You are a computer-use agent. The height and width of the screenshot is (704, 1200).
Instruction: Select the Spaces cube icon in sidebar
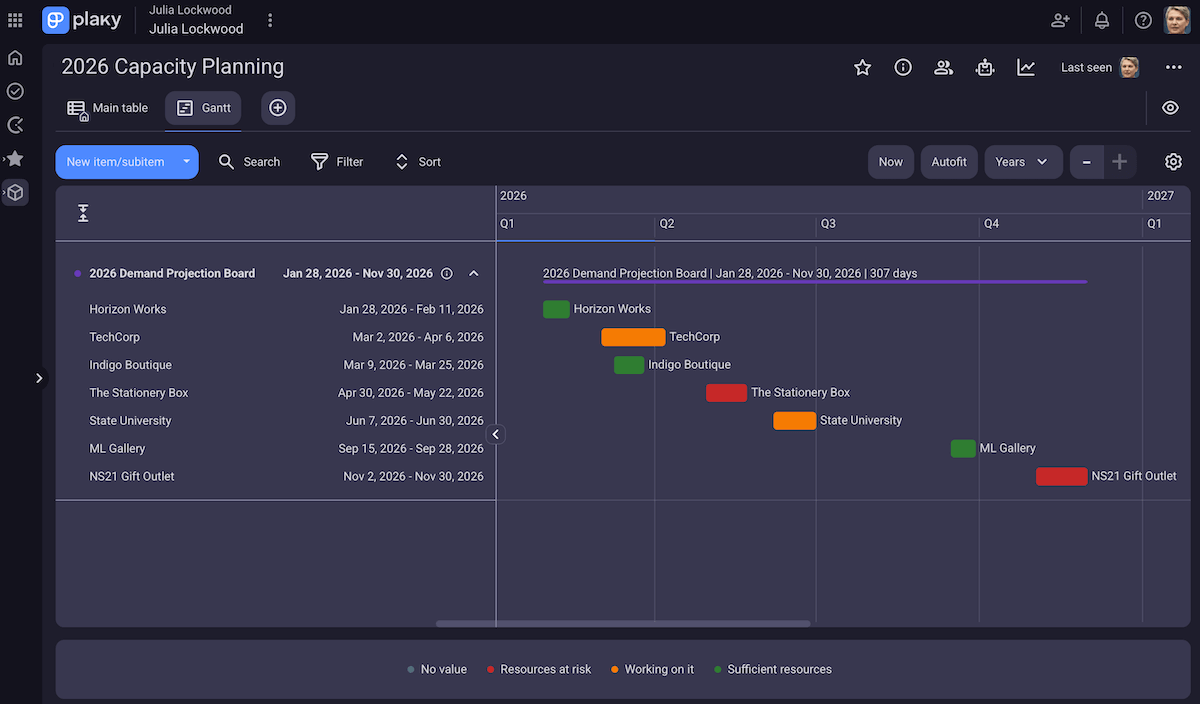[x=15, y=191]
